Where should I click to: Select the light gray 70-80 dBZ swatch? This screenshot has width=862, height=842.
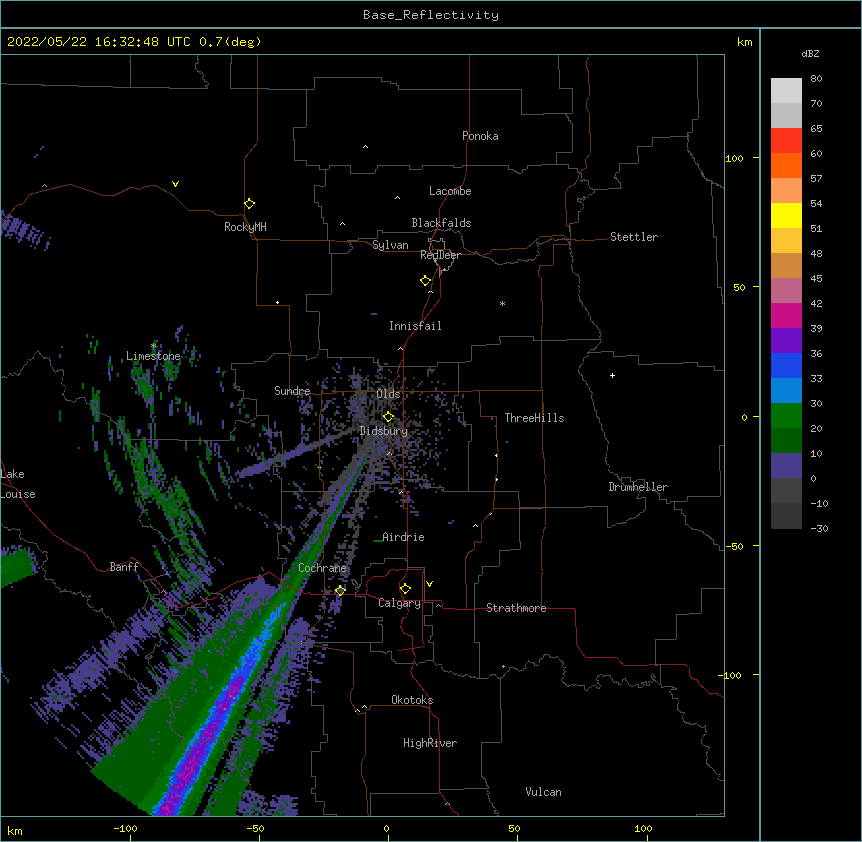point(786,91)
